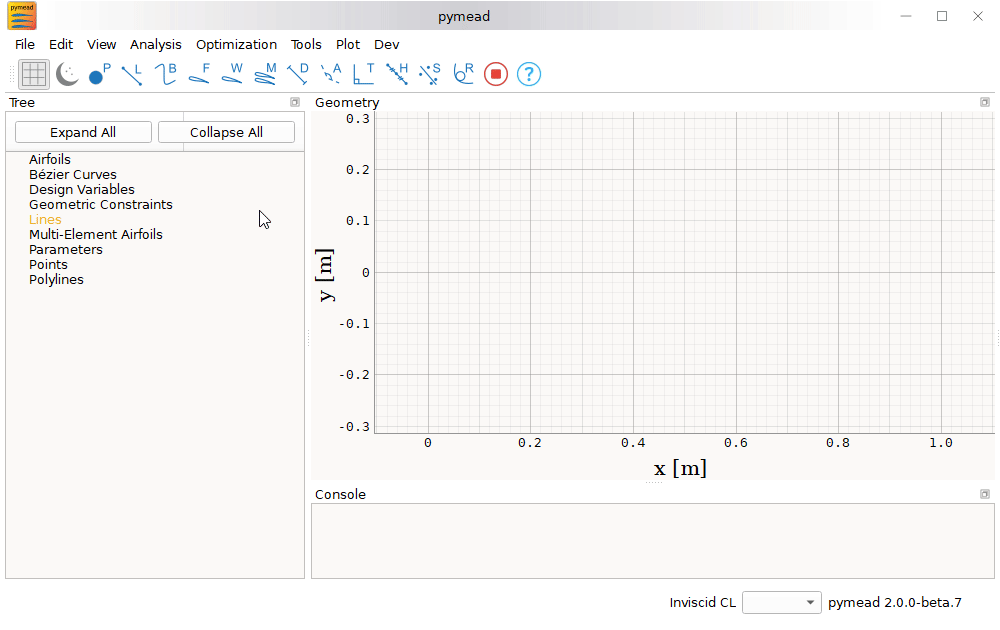Screen dimensions: 1000x630
Task: Float the Tree panel with its undock button
Action: [x=295, y=102]
